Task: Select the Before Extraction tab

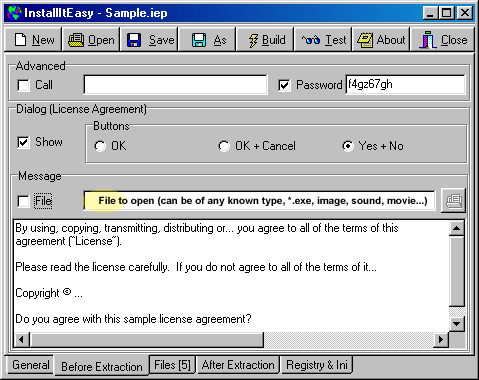Action: pos(102,366)
